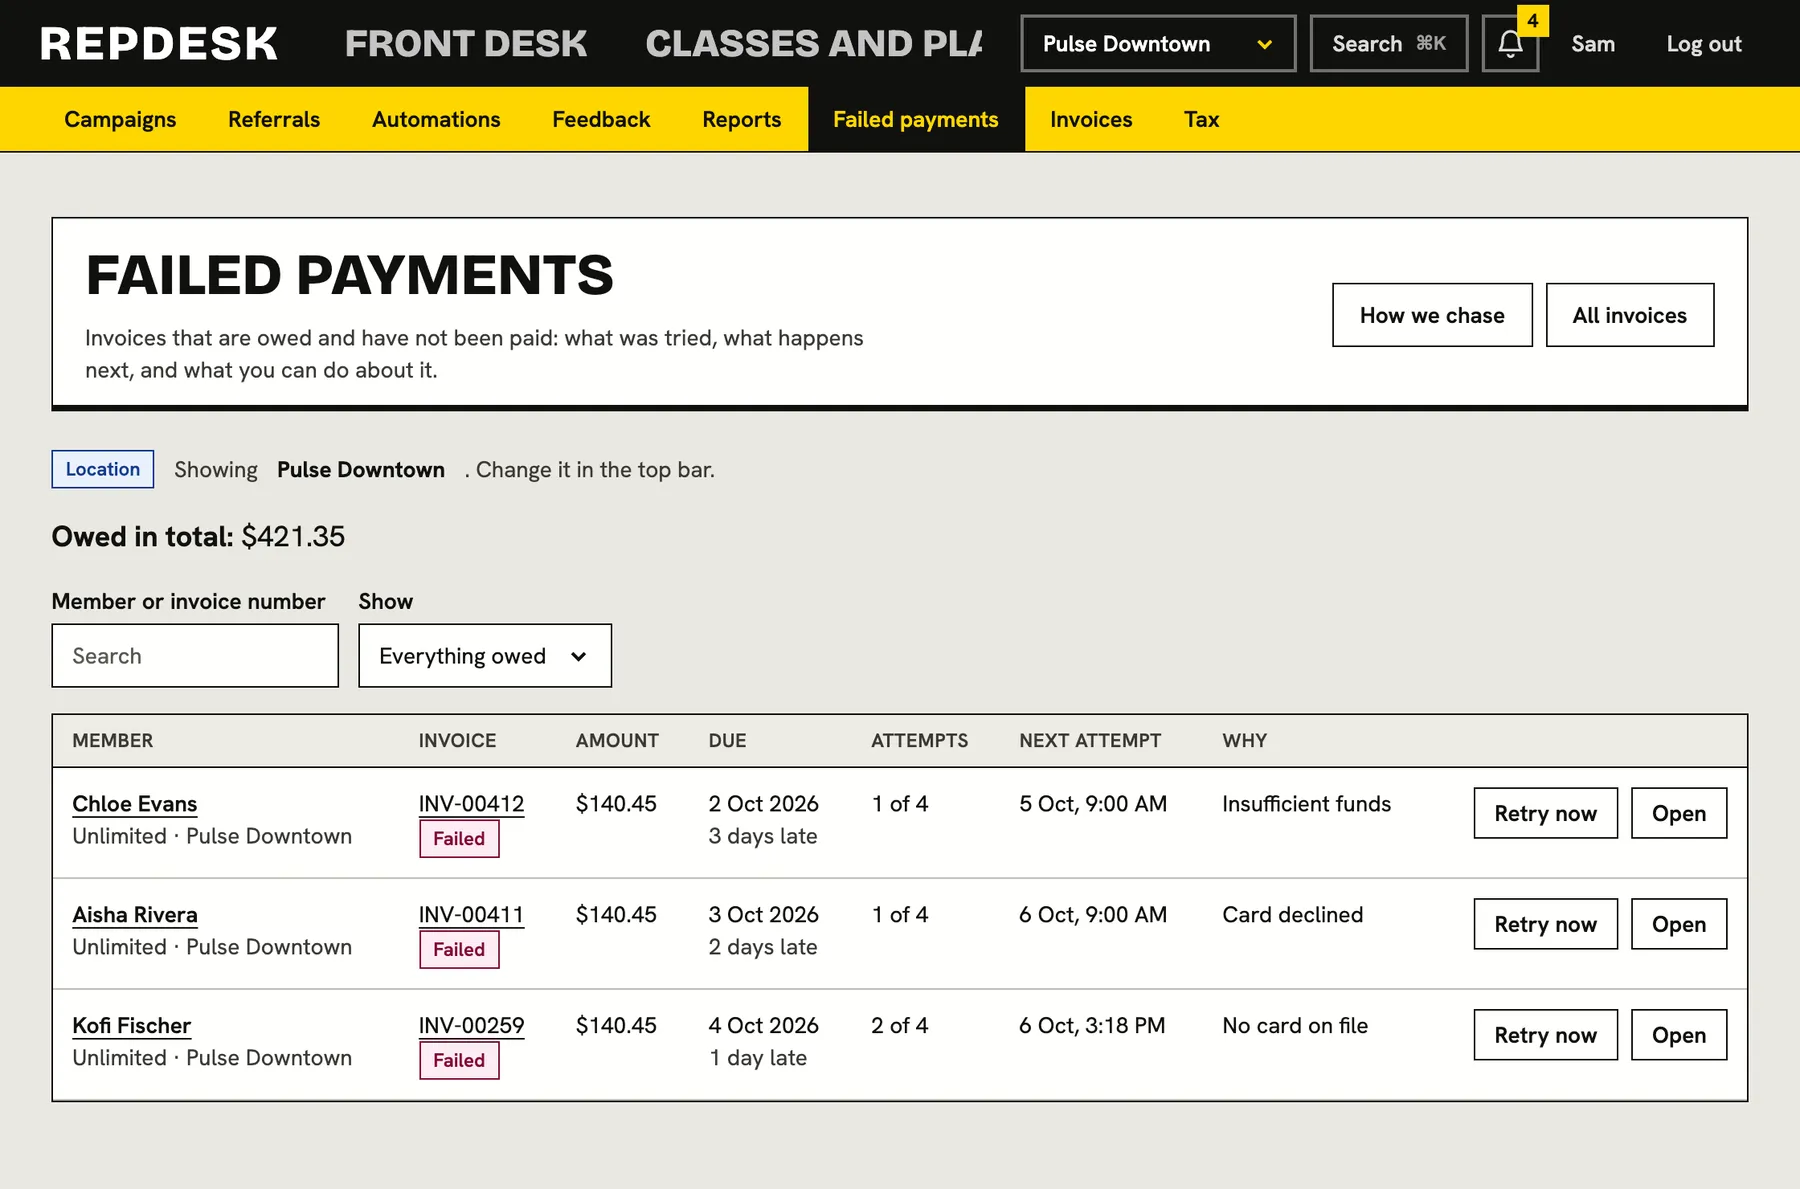Click the 6 Oct, 3:18 PM next attempt
1800x1189 pixels.
coord(1092,1026)
